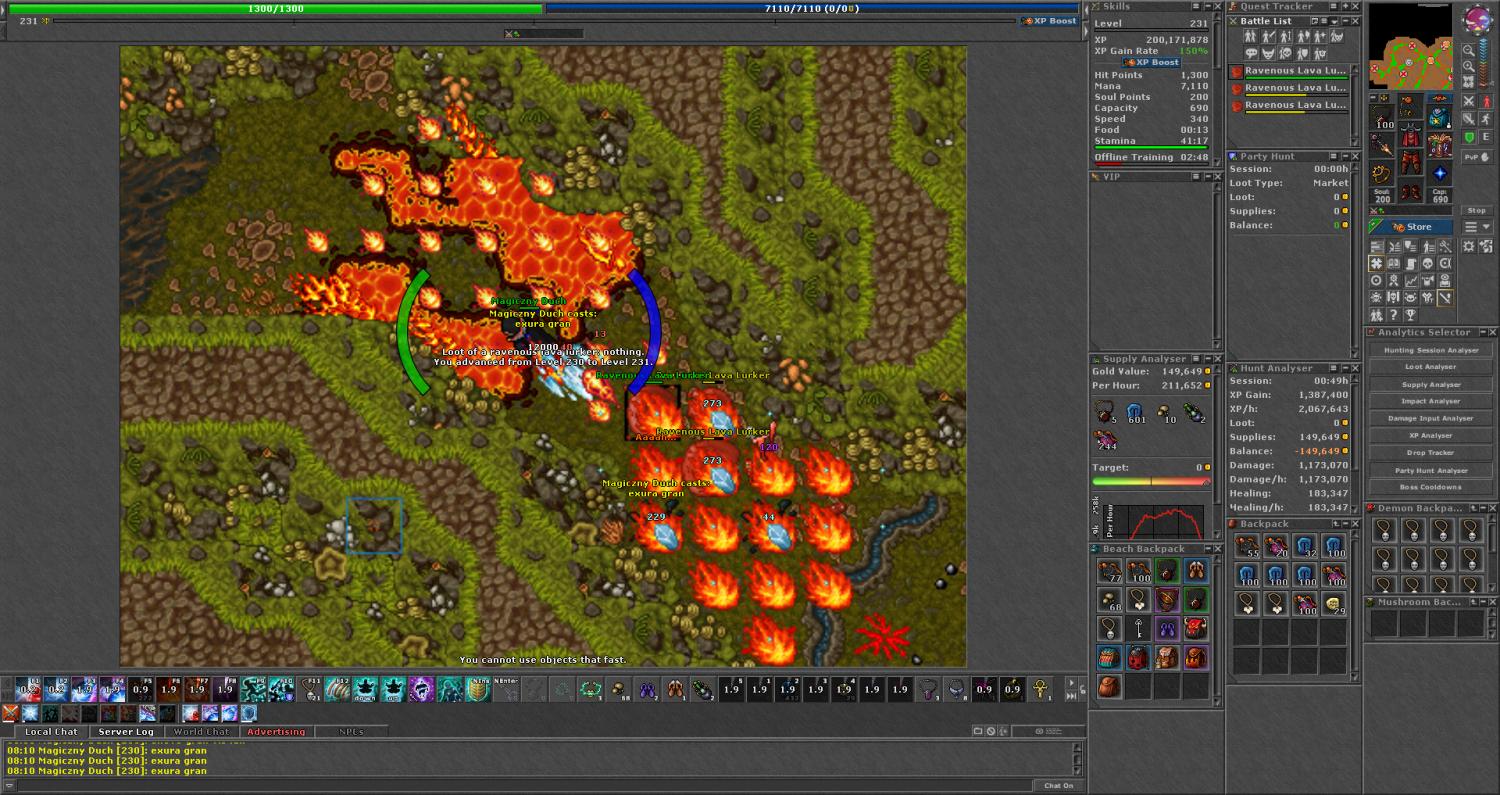
Task: Switch to Advertising chat tab
Action: pyautogui.click(x=276, y=732)
